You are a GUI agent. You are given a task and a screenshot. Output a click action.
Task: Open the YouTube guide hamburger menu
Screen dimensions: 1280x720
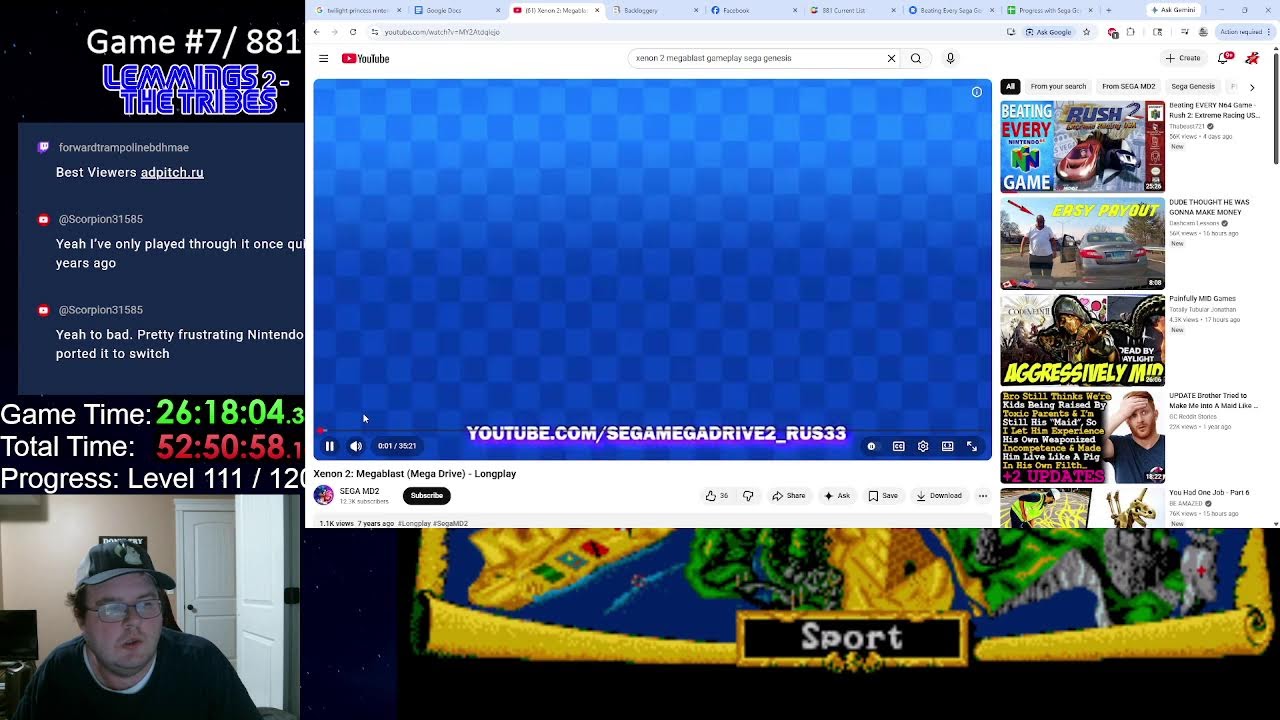(323, 59)
